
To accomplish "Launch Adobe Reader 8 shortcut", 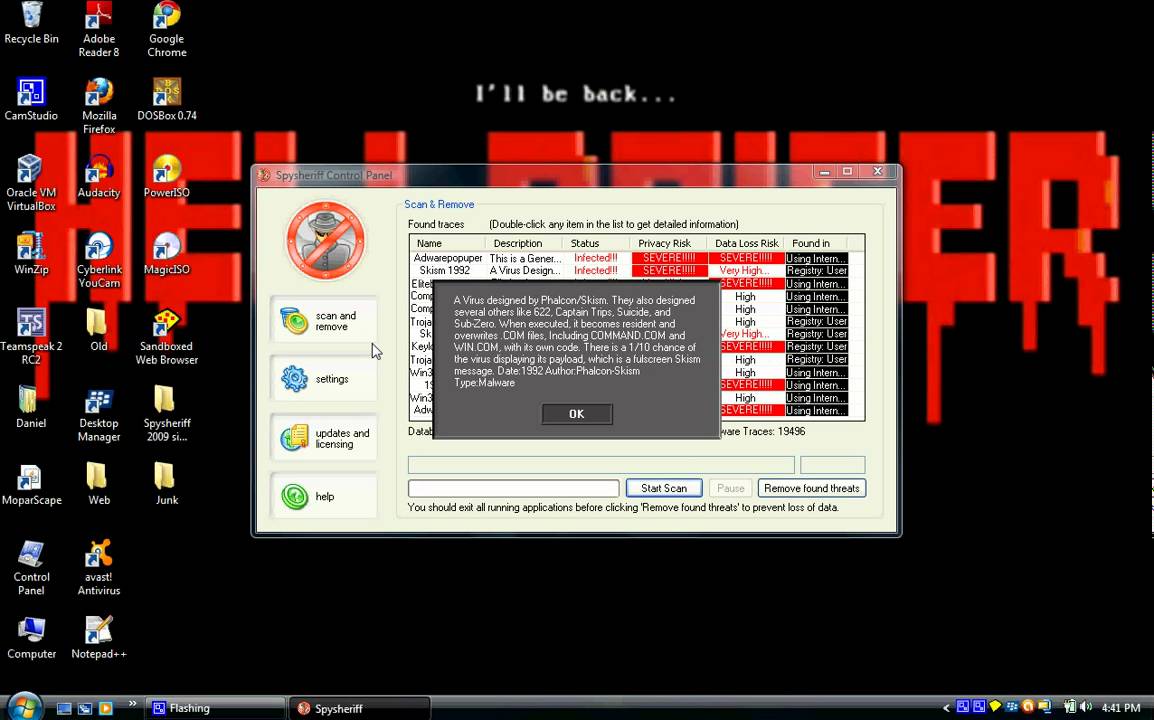I will tap(99, 29).
